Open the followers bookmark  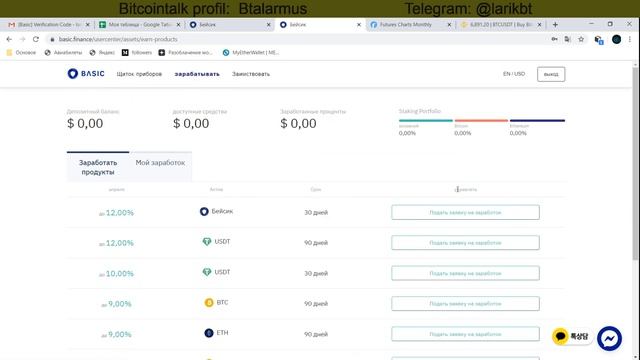coord(137,53)
